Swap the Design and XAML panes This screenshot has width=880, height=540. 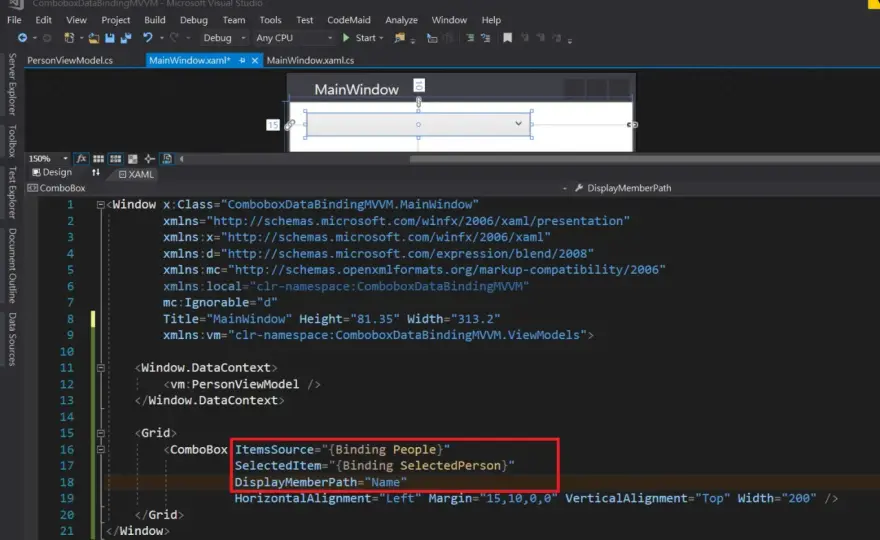coord(96,173)
